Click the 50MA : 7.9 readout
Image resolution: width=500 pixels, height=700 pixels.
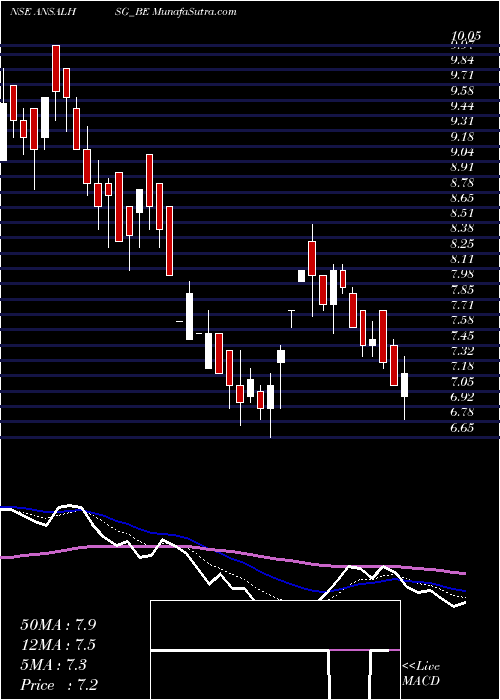(58, 625)
